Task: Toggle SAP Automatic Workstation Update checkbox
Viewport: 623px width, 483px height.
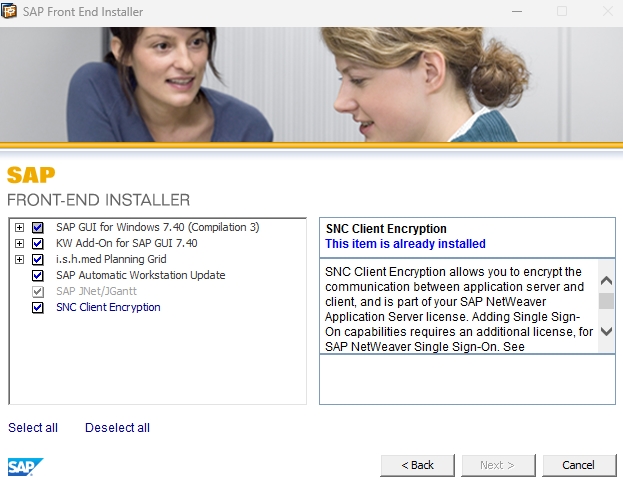Action: pos(38,275)
